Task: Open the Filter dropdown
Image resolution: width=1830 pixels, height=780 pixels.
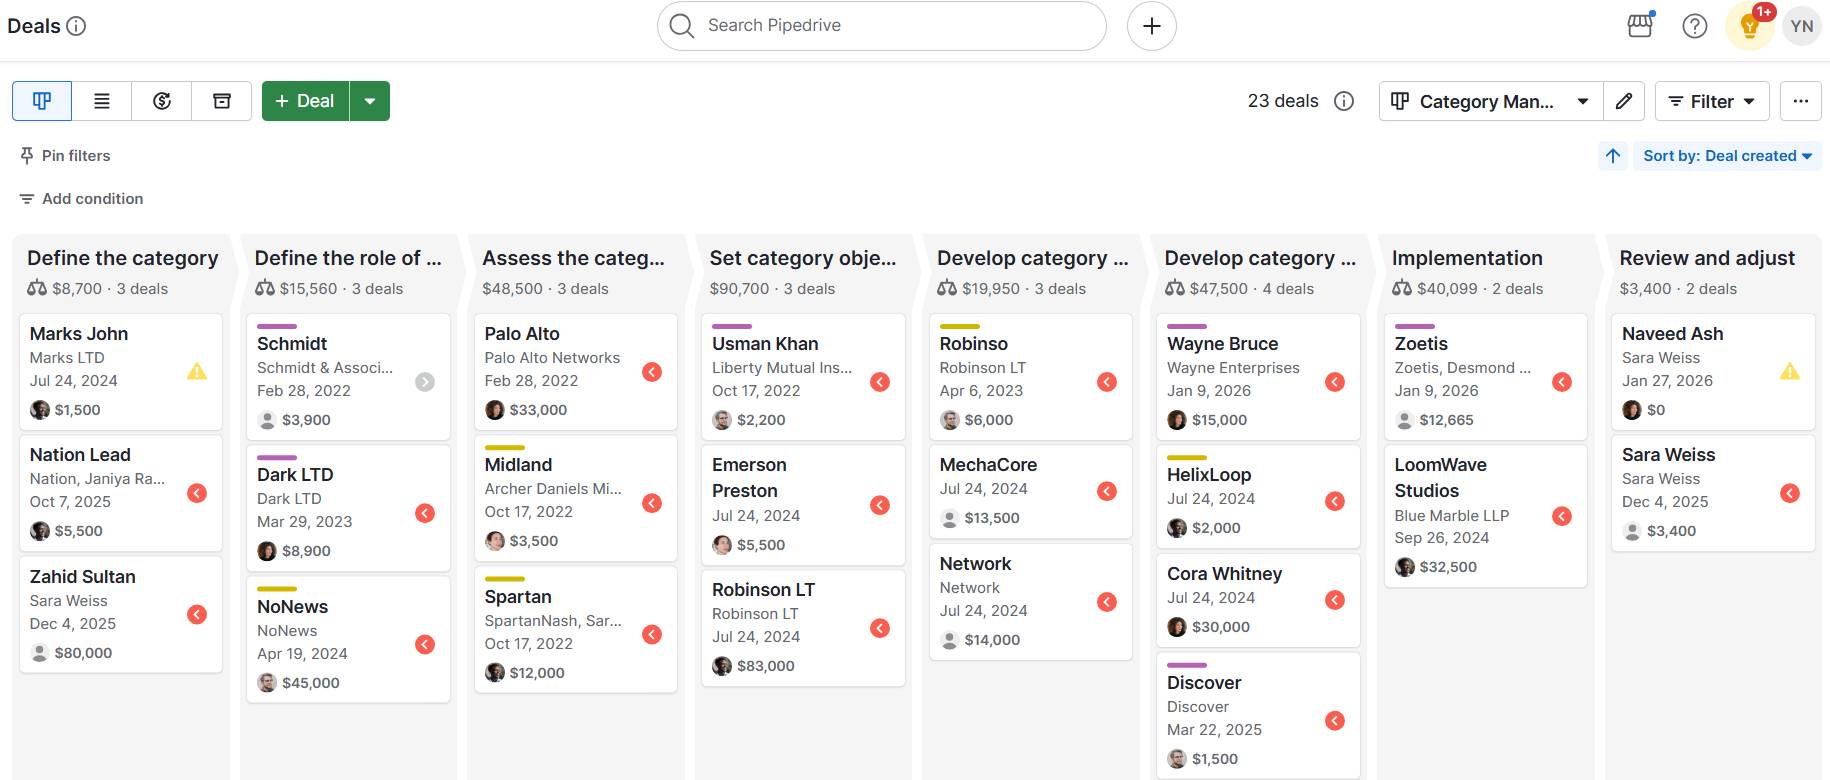Action: click(x=1712, y=101)
